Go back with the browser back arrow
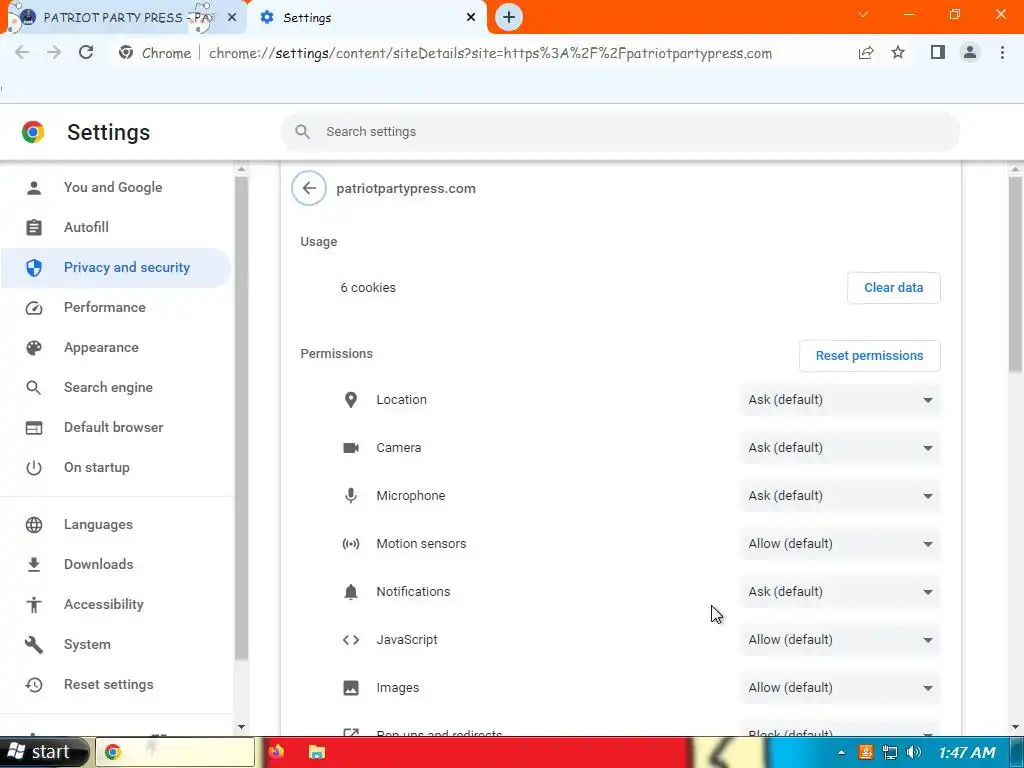 (22, 53)
